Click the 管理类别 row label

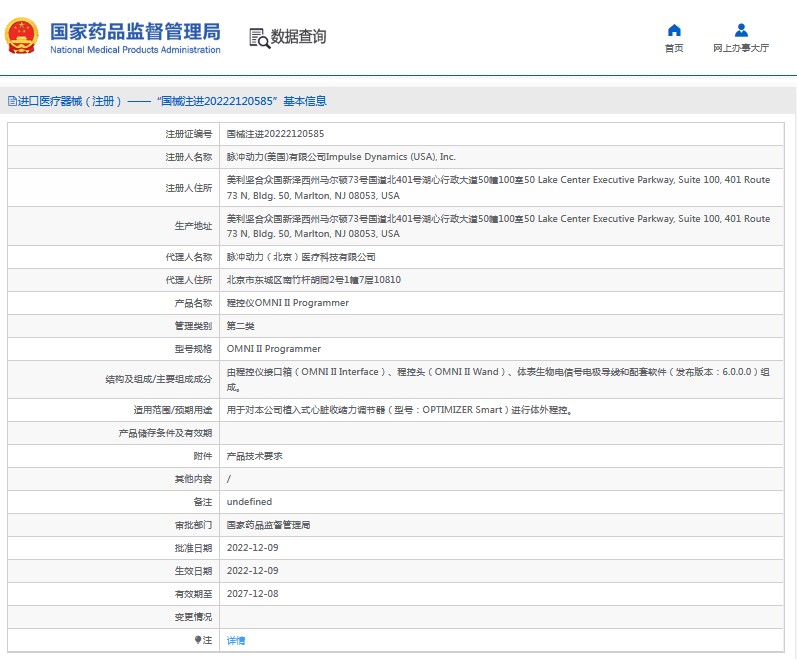point(193,326)
